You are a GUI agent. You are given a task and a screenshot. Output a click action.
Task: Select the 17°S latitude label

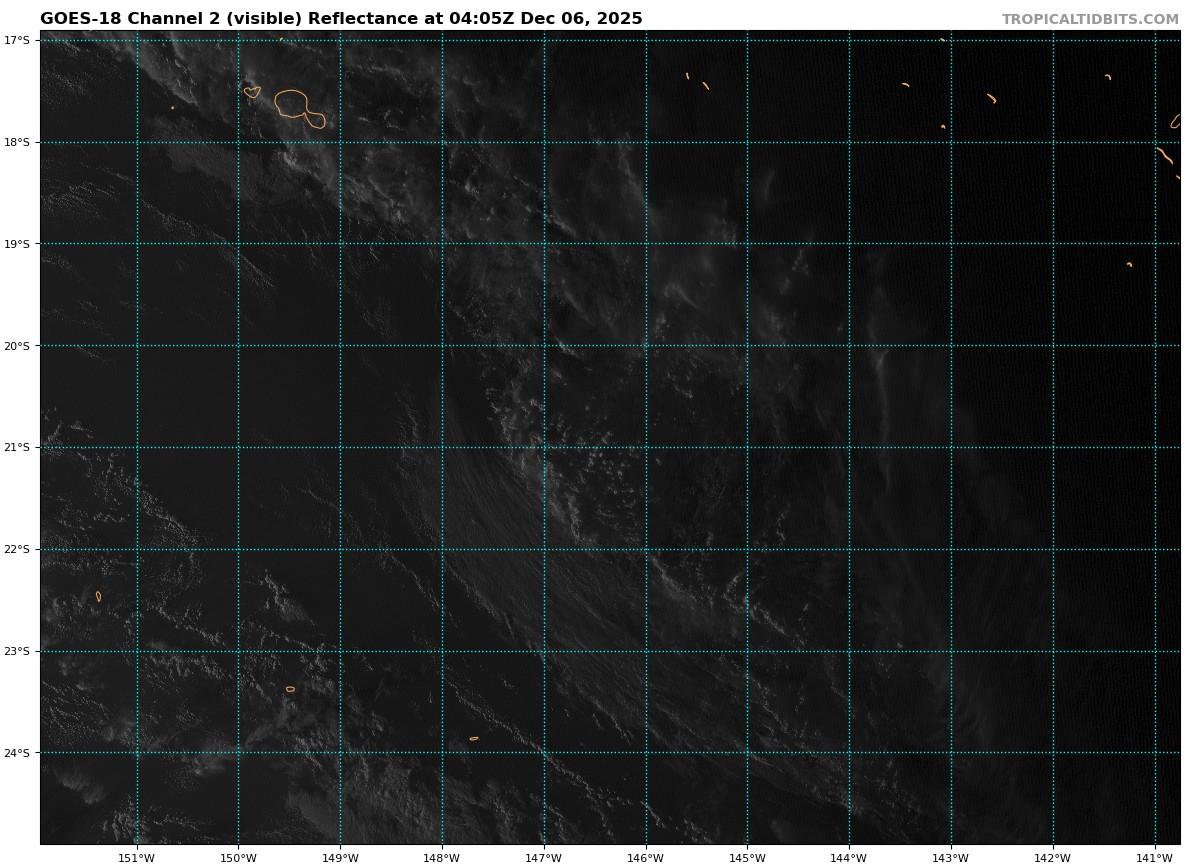pos(17,40)
